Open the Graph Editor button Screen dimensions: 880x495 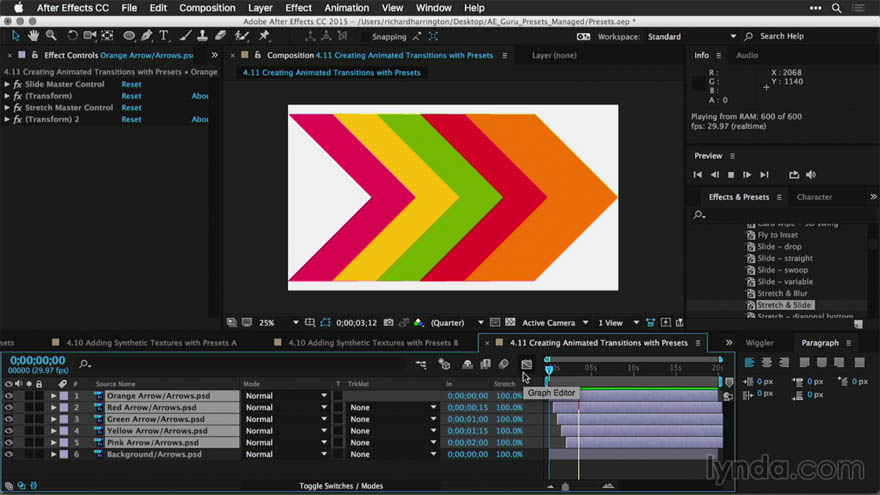pyautogui.click(x=526, y=365)
